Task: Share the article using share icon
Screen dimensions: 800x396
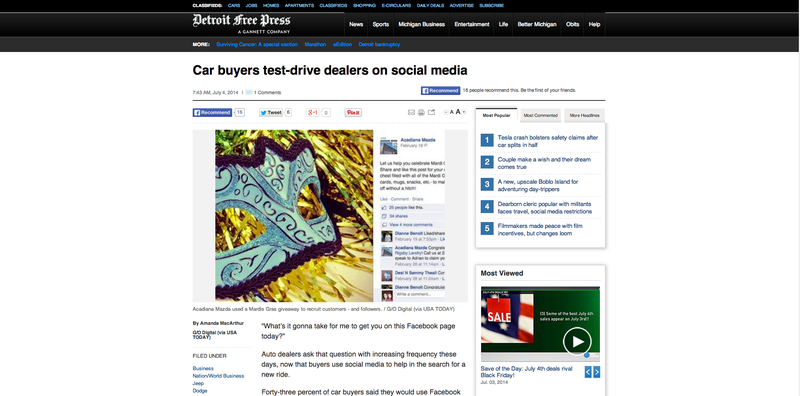Action: point(431,112)
